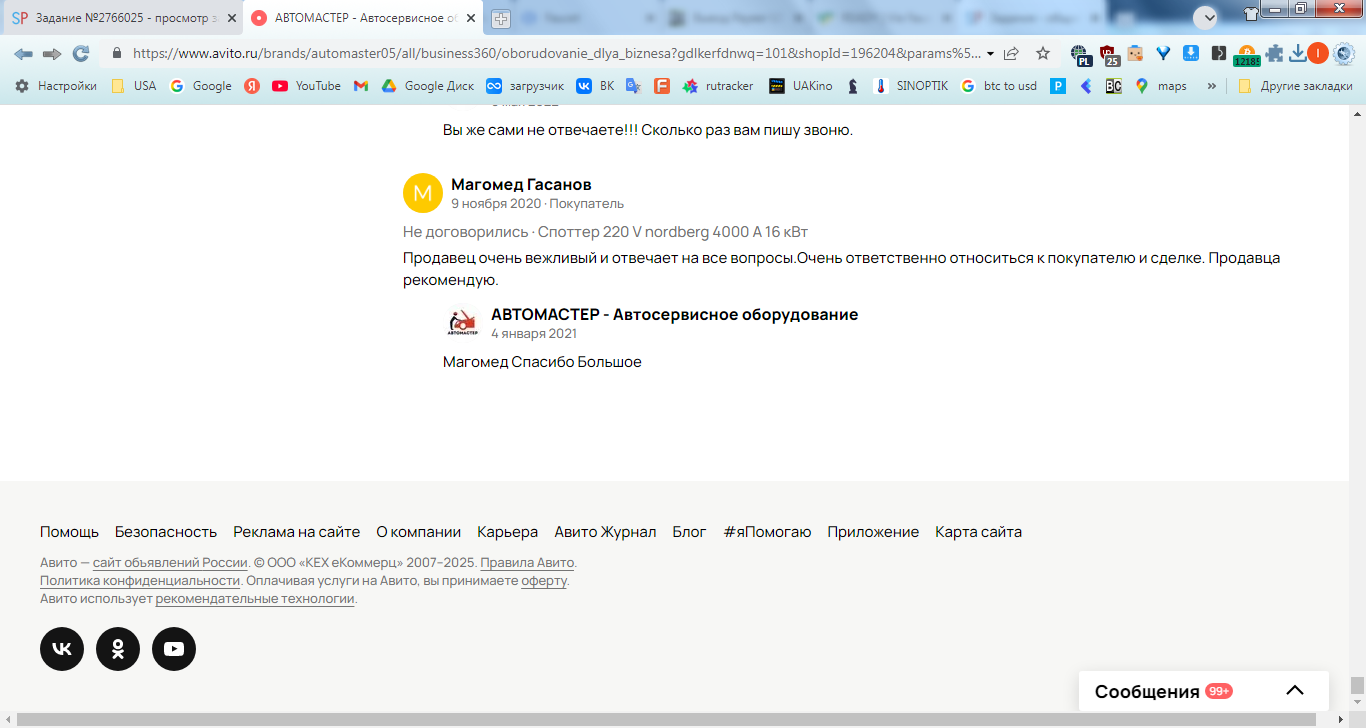Focus the address bar URL field
1366x728 pixels.
pos(555,53)
